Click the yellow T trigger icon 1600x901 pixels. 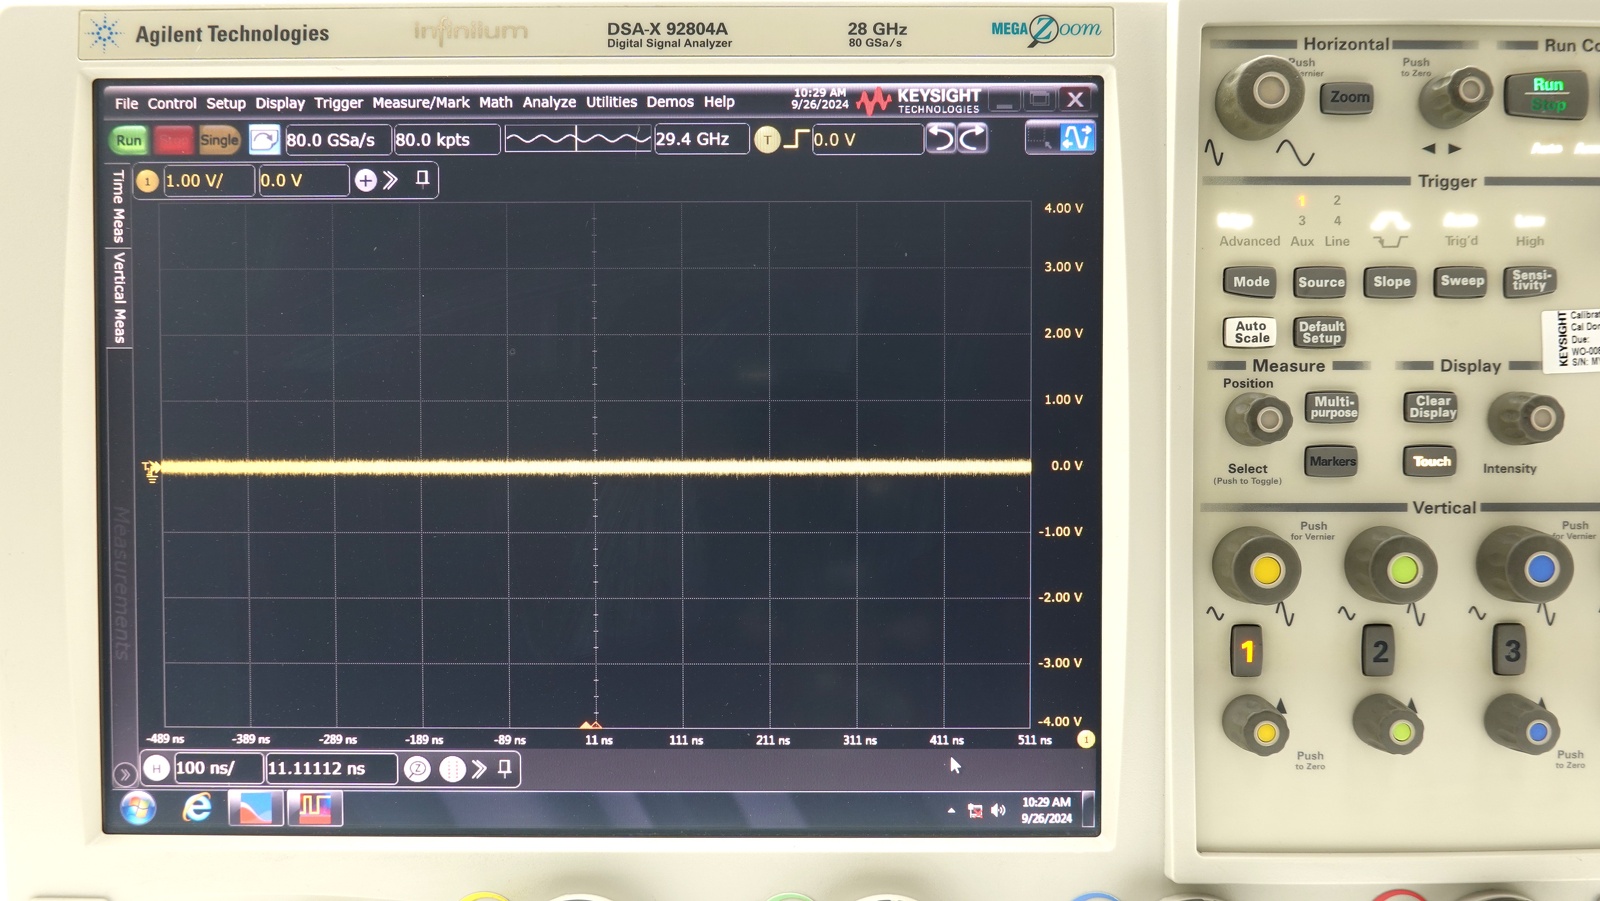point(767,140)
